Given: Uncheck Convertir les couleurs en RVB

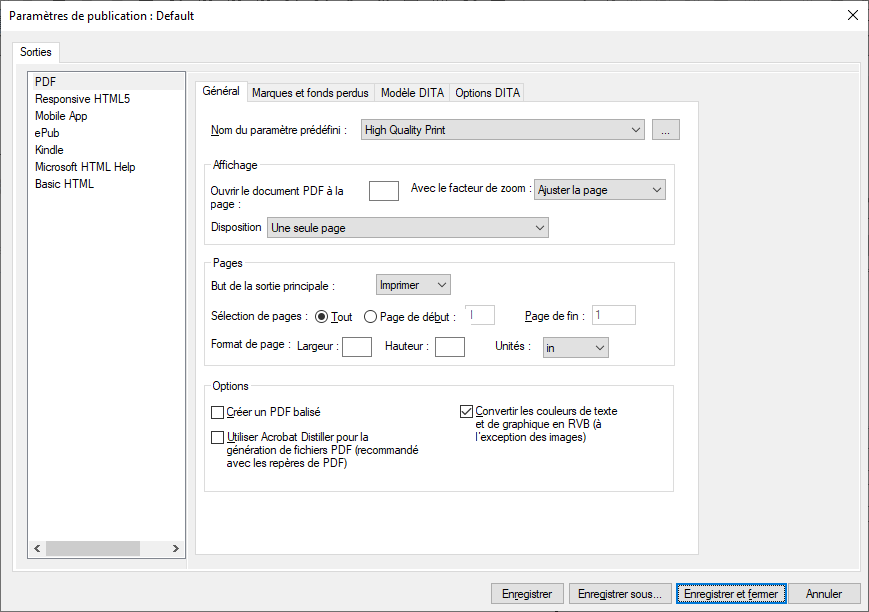Looking at the screenshot, I should coord(466,409).
